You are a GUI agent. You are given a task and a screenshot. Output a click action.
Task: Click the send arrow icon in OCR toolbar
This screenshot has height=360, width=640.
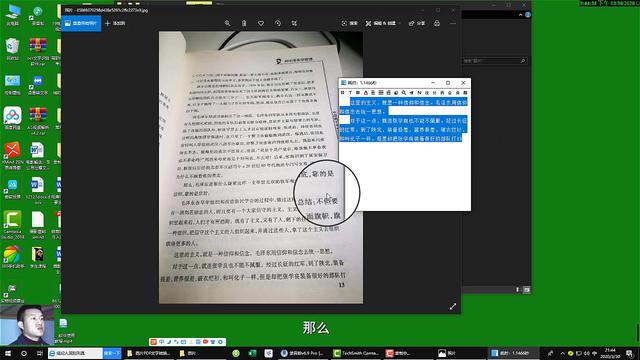coord(411,93)
